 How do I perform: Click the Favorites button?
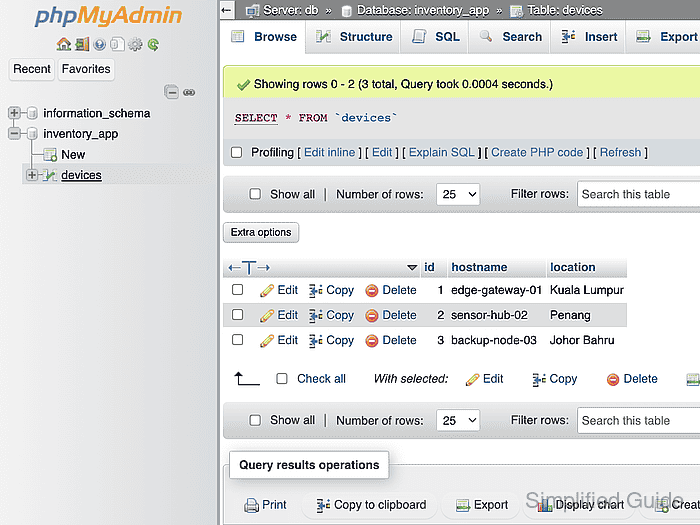[86, 69]
